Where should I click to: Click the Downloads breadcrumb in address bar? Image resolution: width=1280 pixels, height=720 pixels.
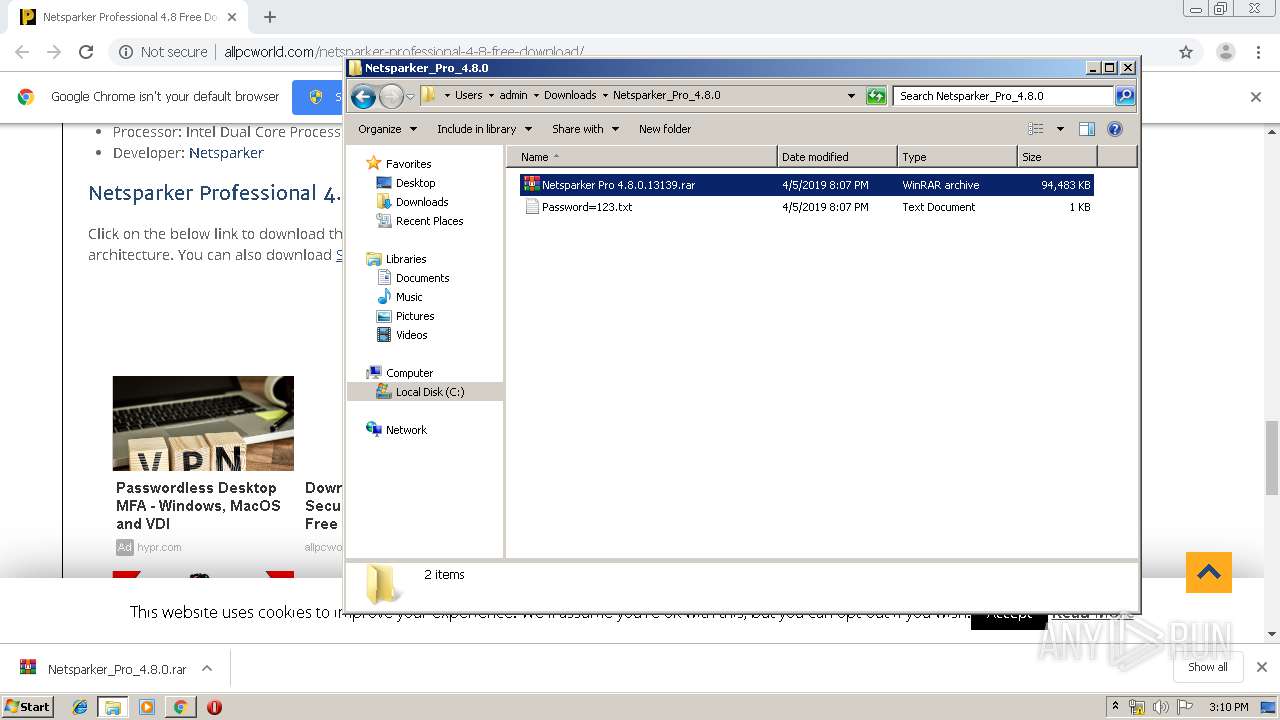coord(570,96)
